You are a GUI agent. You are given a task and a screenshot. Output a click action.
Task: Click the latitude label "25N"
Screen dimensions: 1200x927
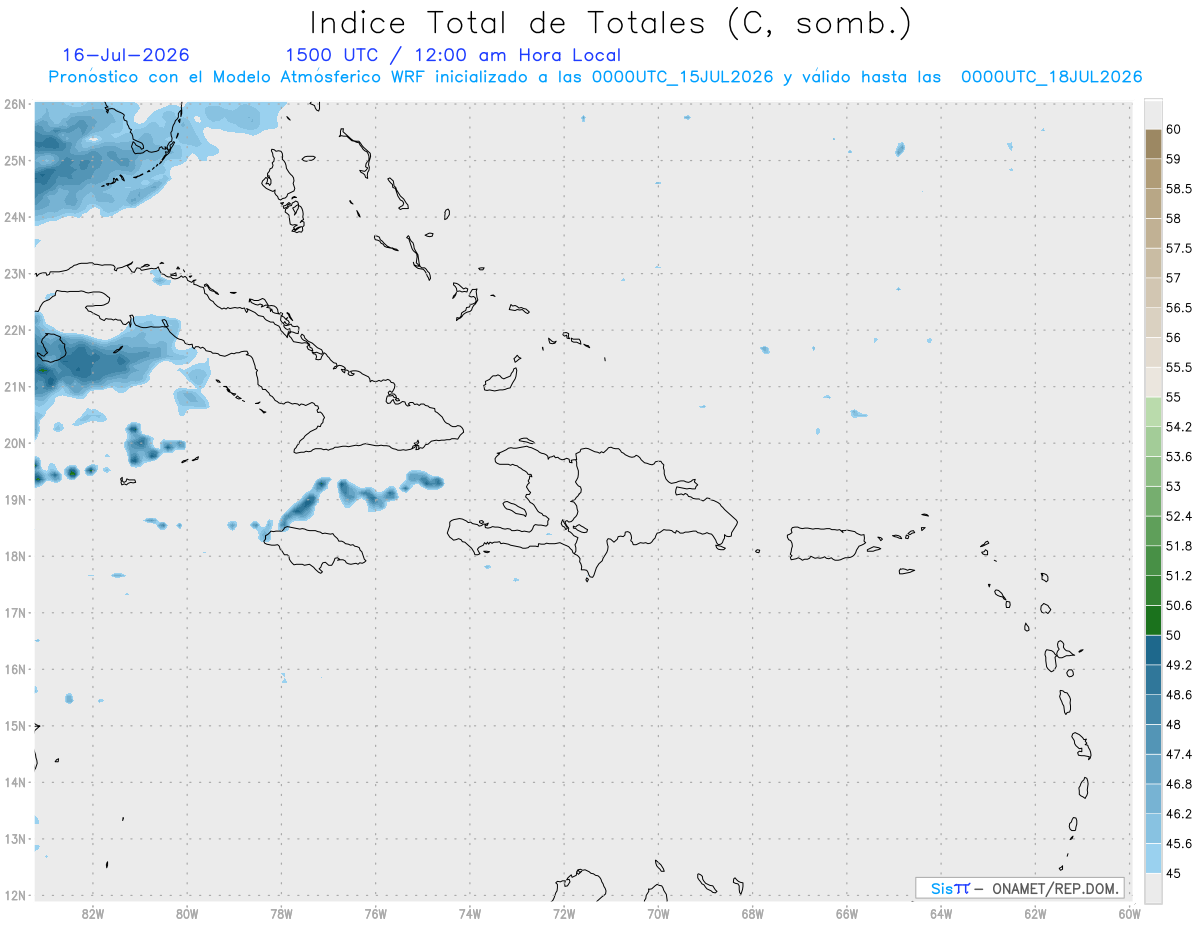[x=14, y=160]
